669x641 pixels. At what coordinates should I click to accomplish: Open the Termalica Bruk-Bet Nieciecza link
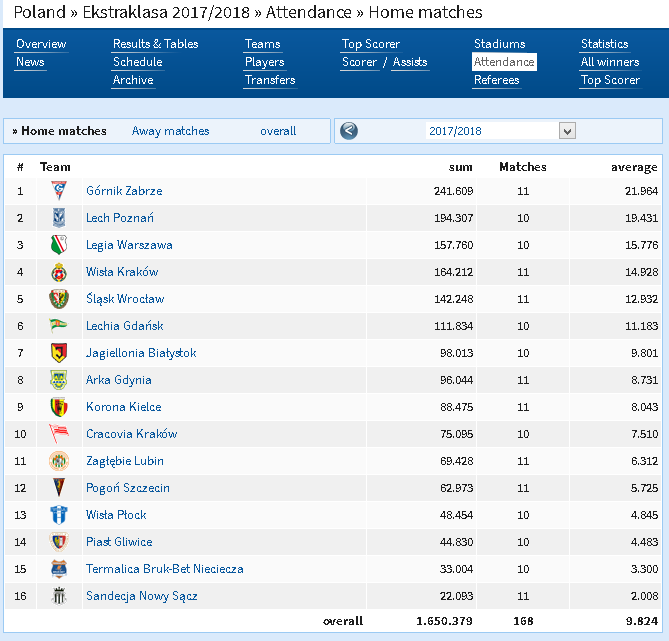pos(165,569)
